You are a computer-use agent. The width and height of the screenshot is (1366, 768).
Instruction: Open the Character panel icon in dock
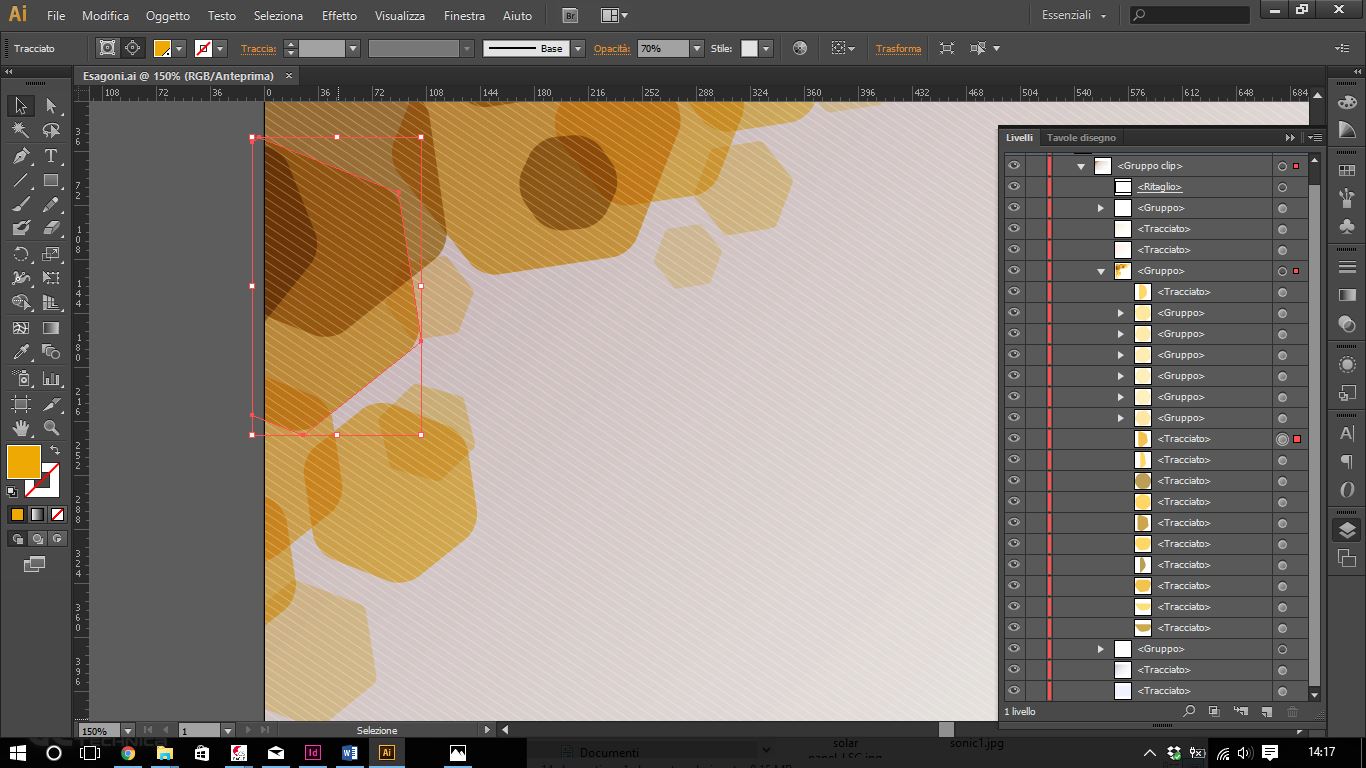pyautogui.click(x=1347, y=433)
